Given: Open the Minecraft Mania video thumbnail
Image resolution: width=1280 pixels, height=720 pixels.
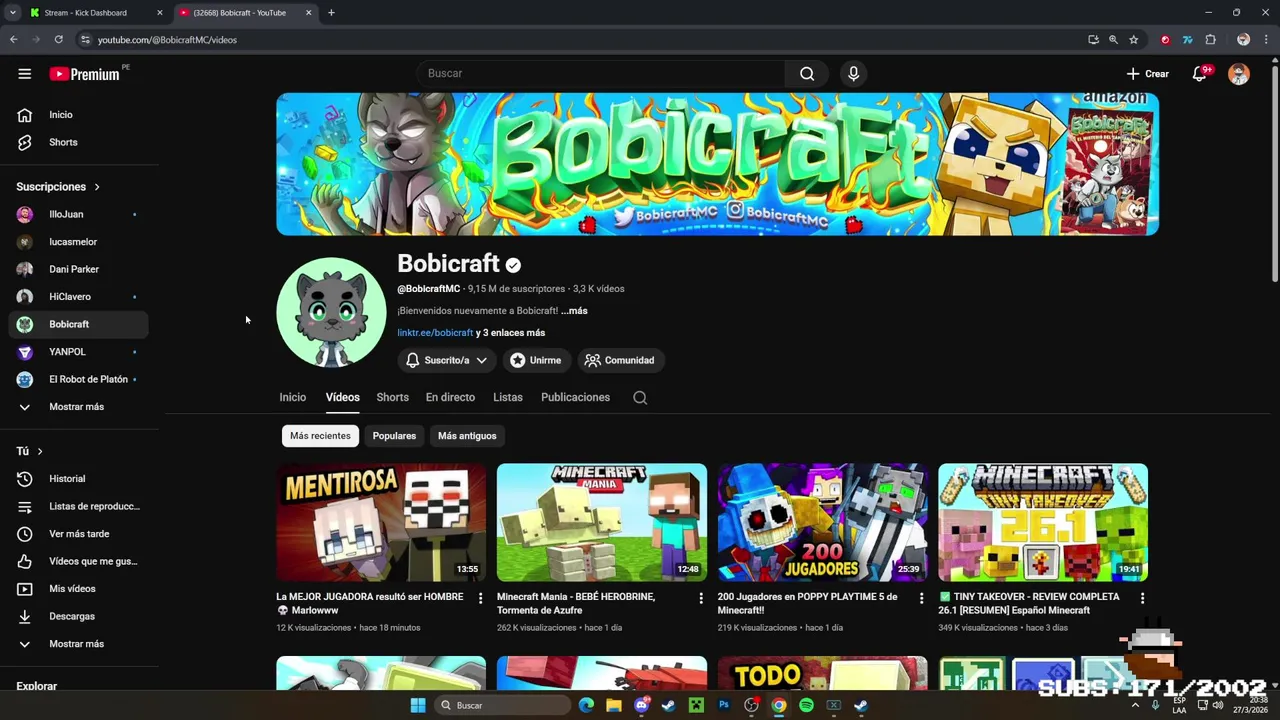Looking at the screenshot, I should [602, 522].
